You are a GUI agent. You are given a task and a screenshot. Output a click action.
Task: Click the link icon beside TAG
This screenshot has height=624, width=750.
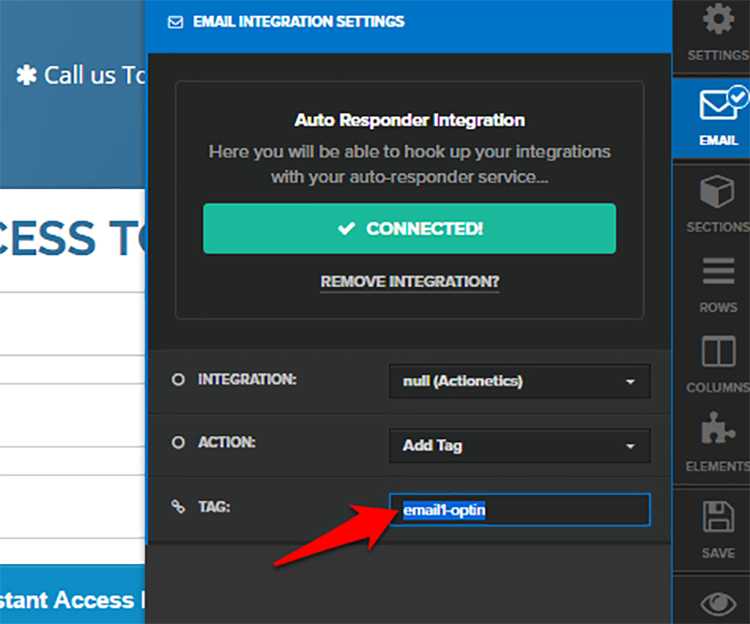pyautogui.click(x=178, y=506)
